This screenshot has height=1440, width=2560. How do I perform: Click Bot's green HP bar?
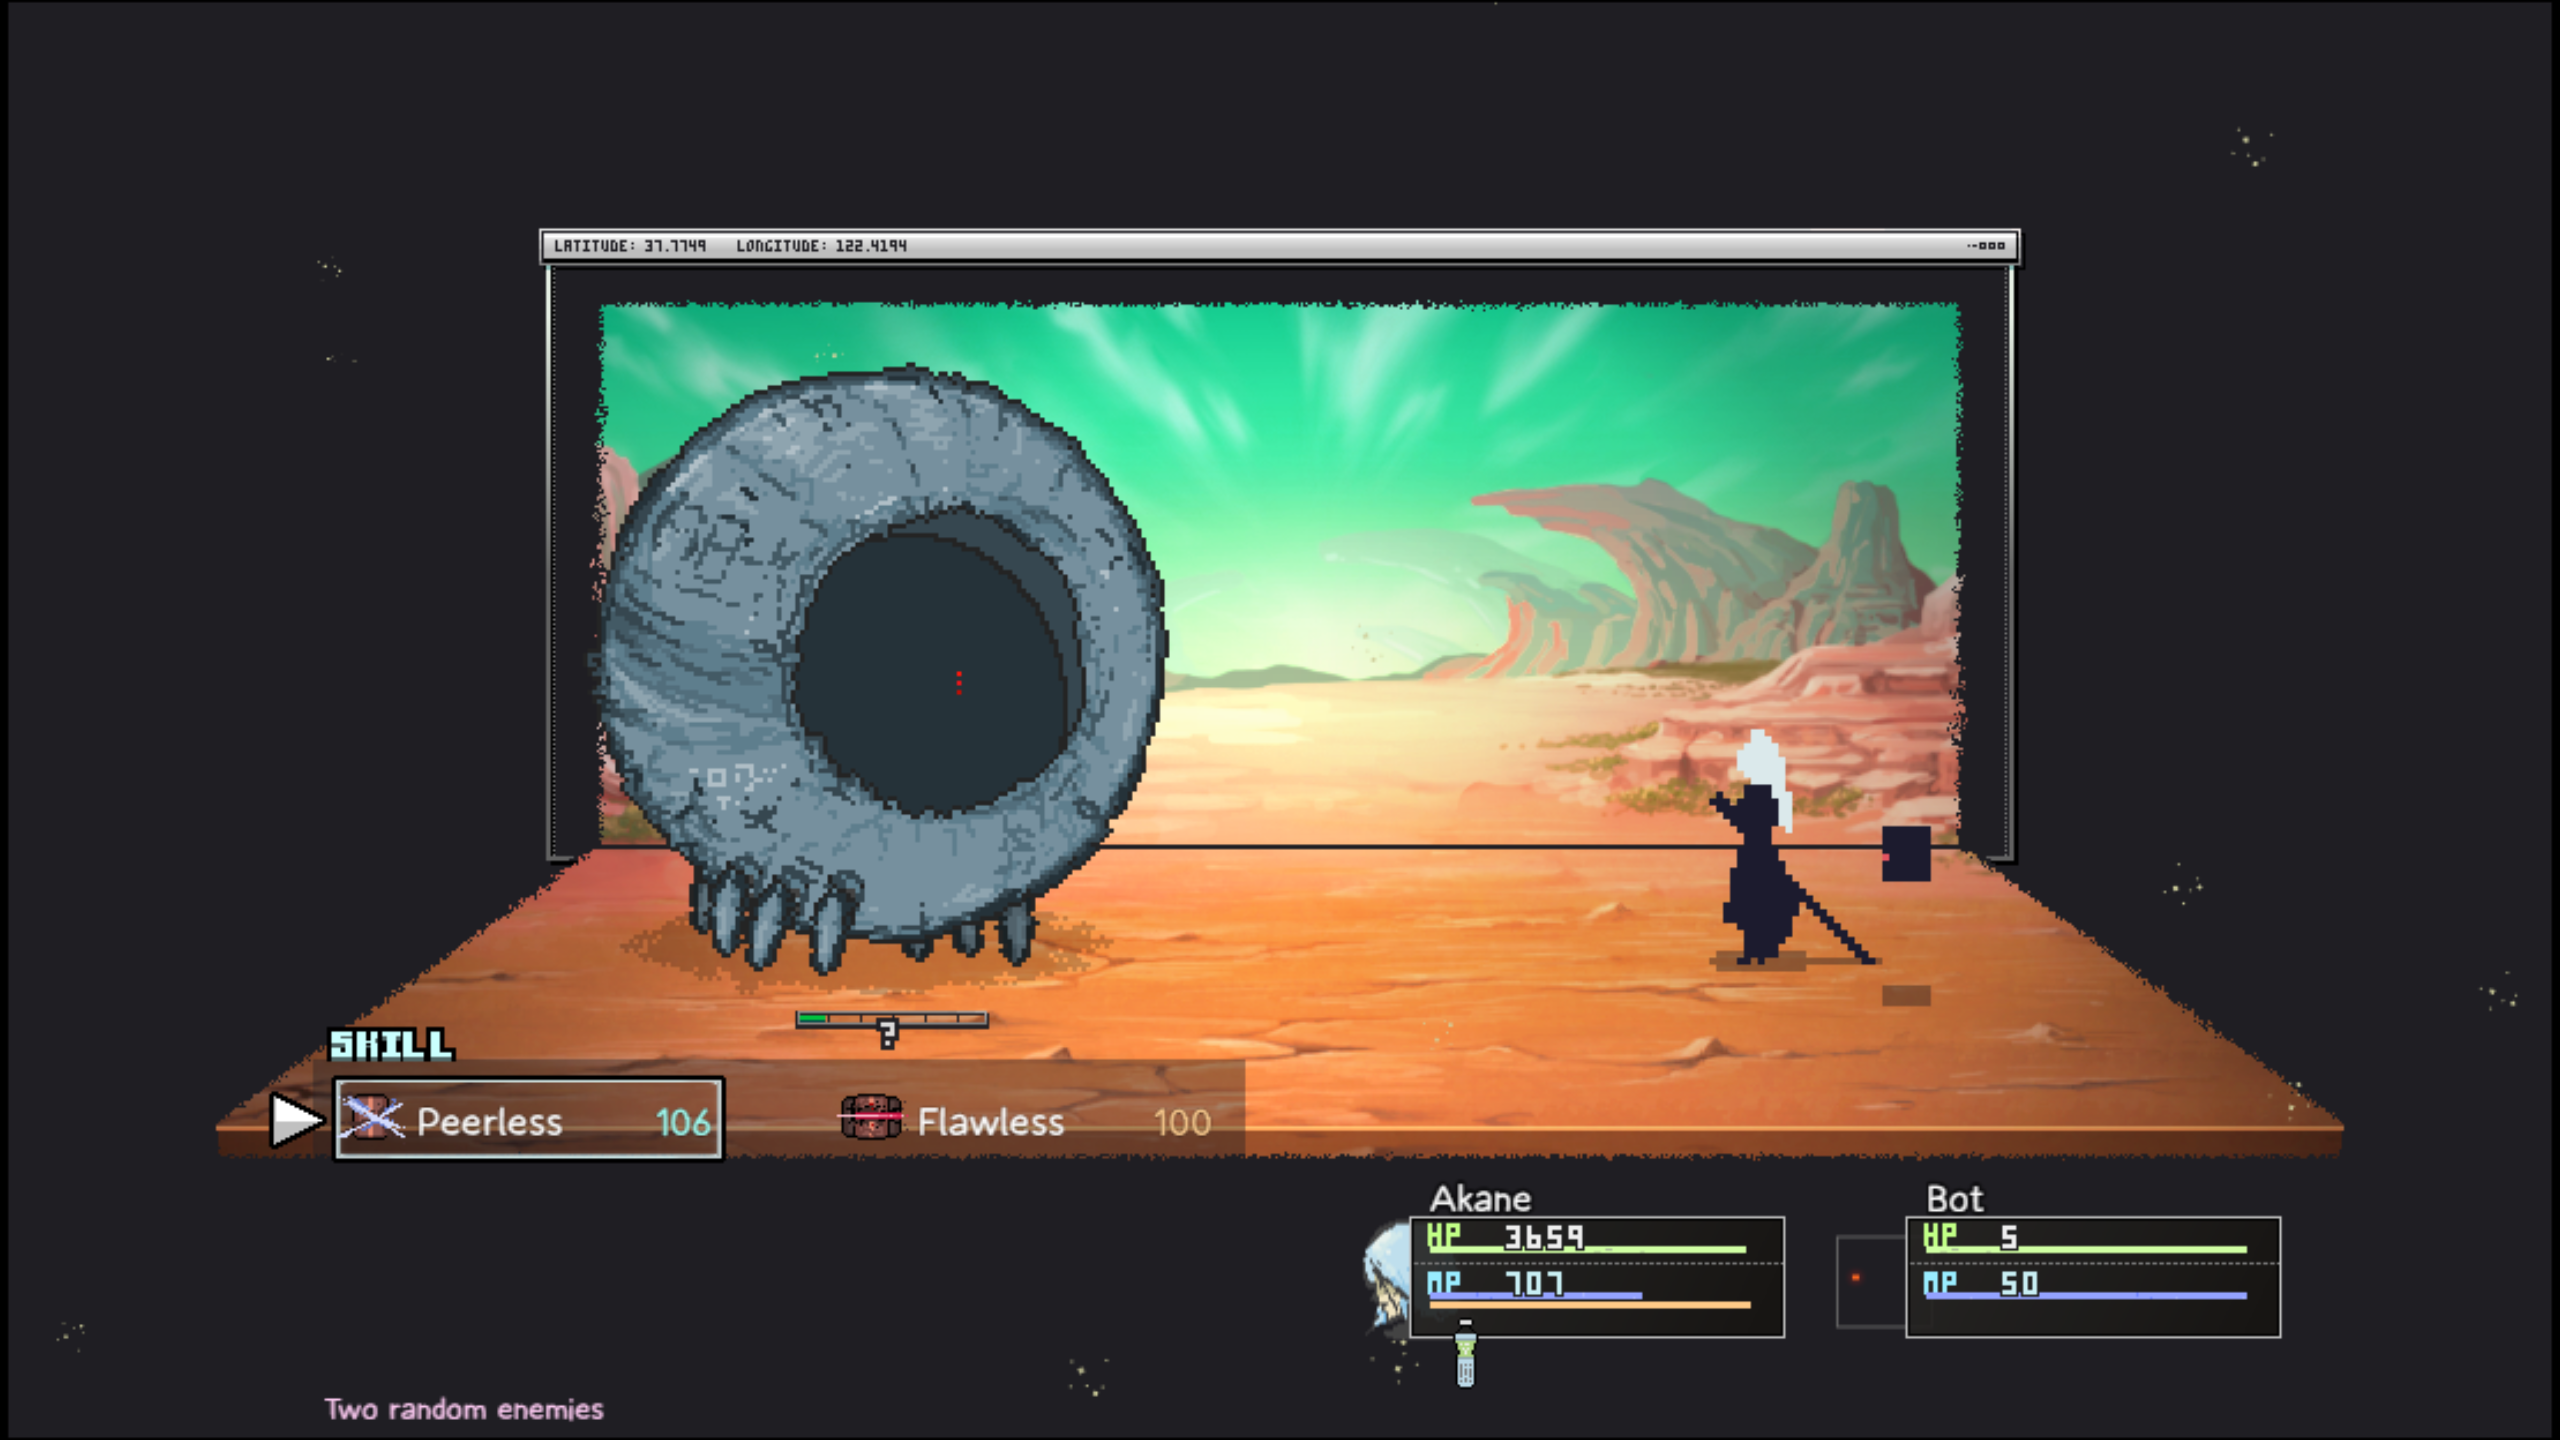tap(2085, 1249)
